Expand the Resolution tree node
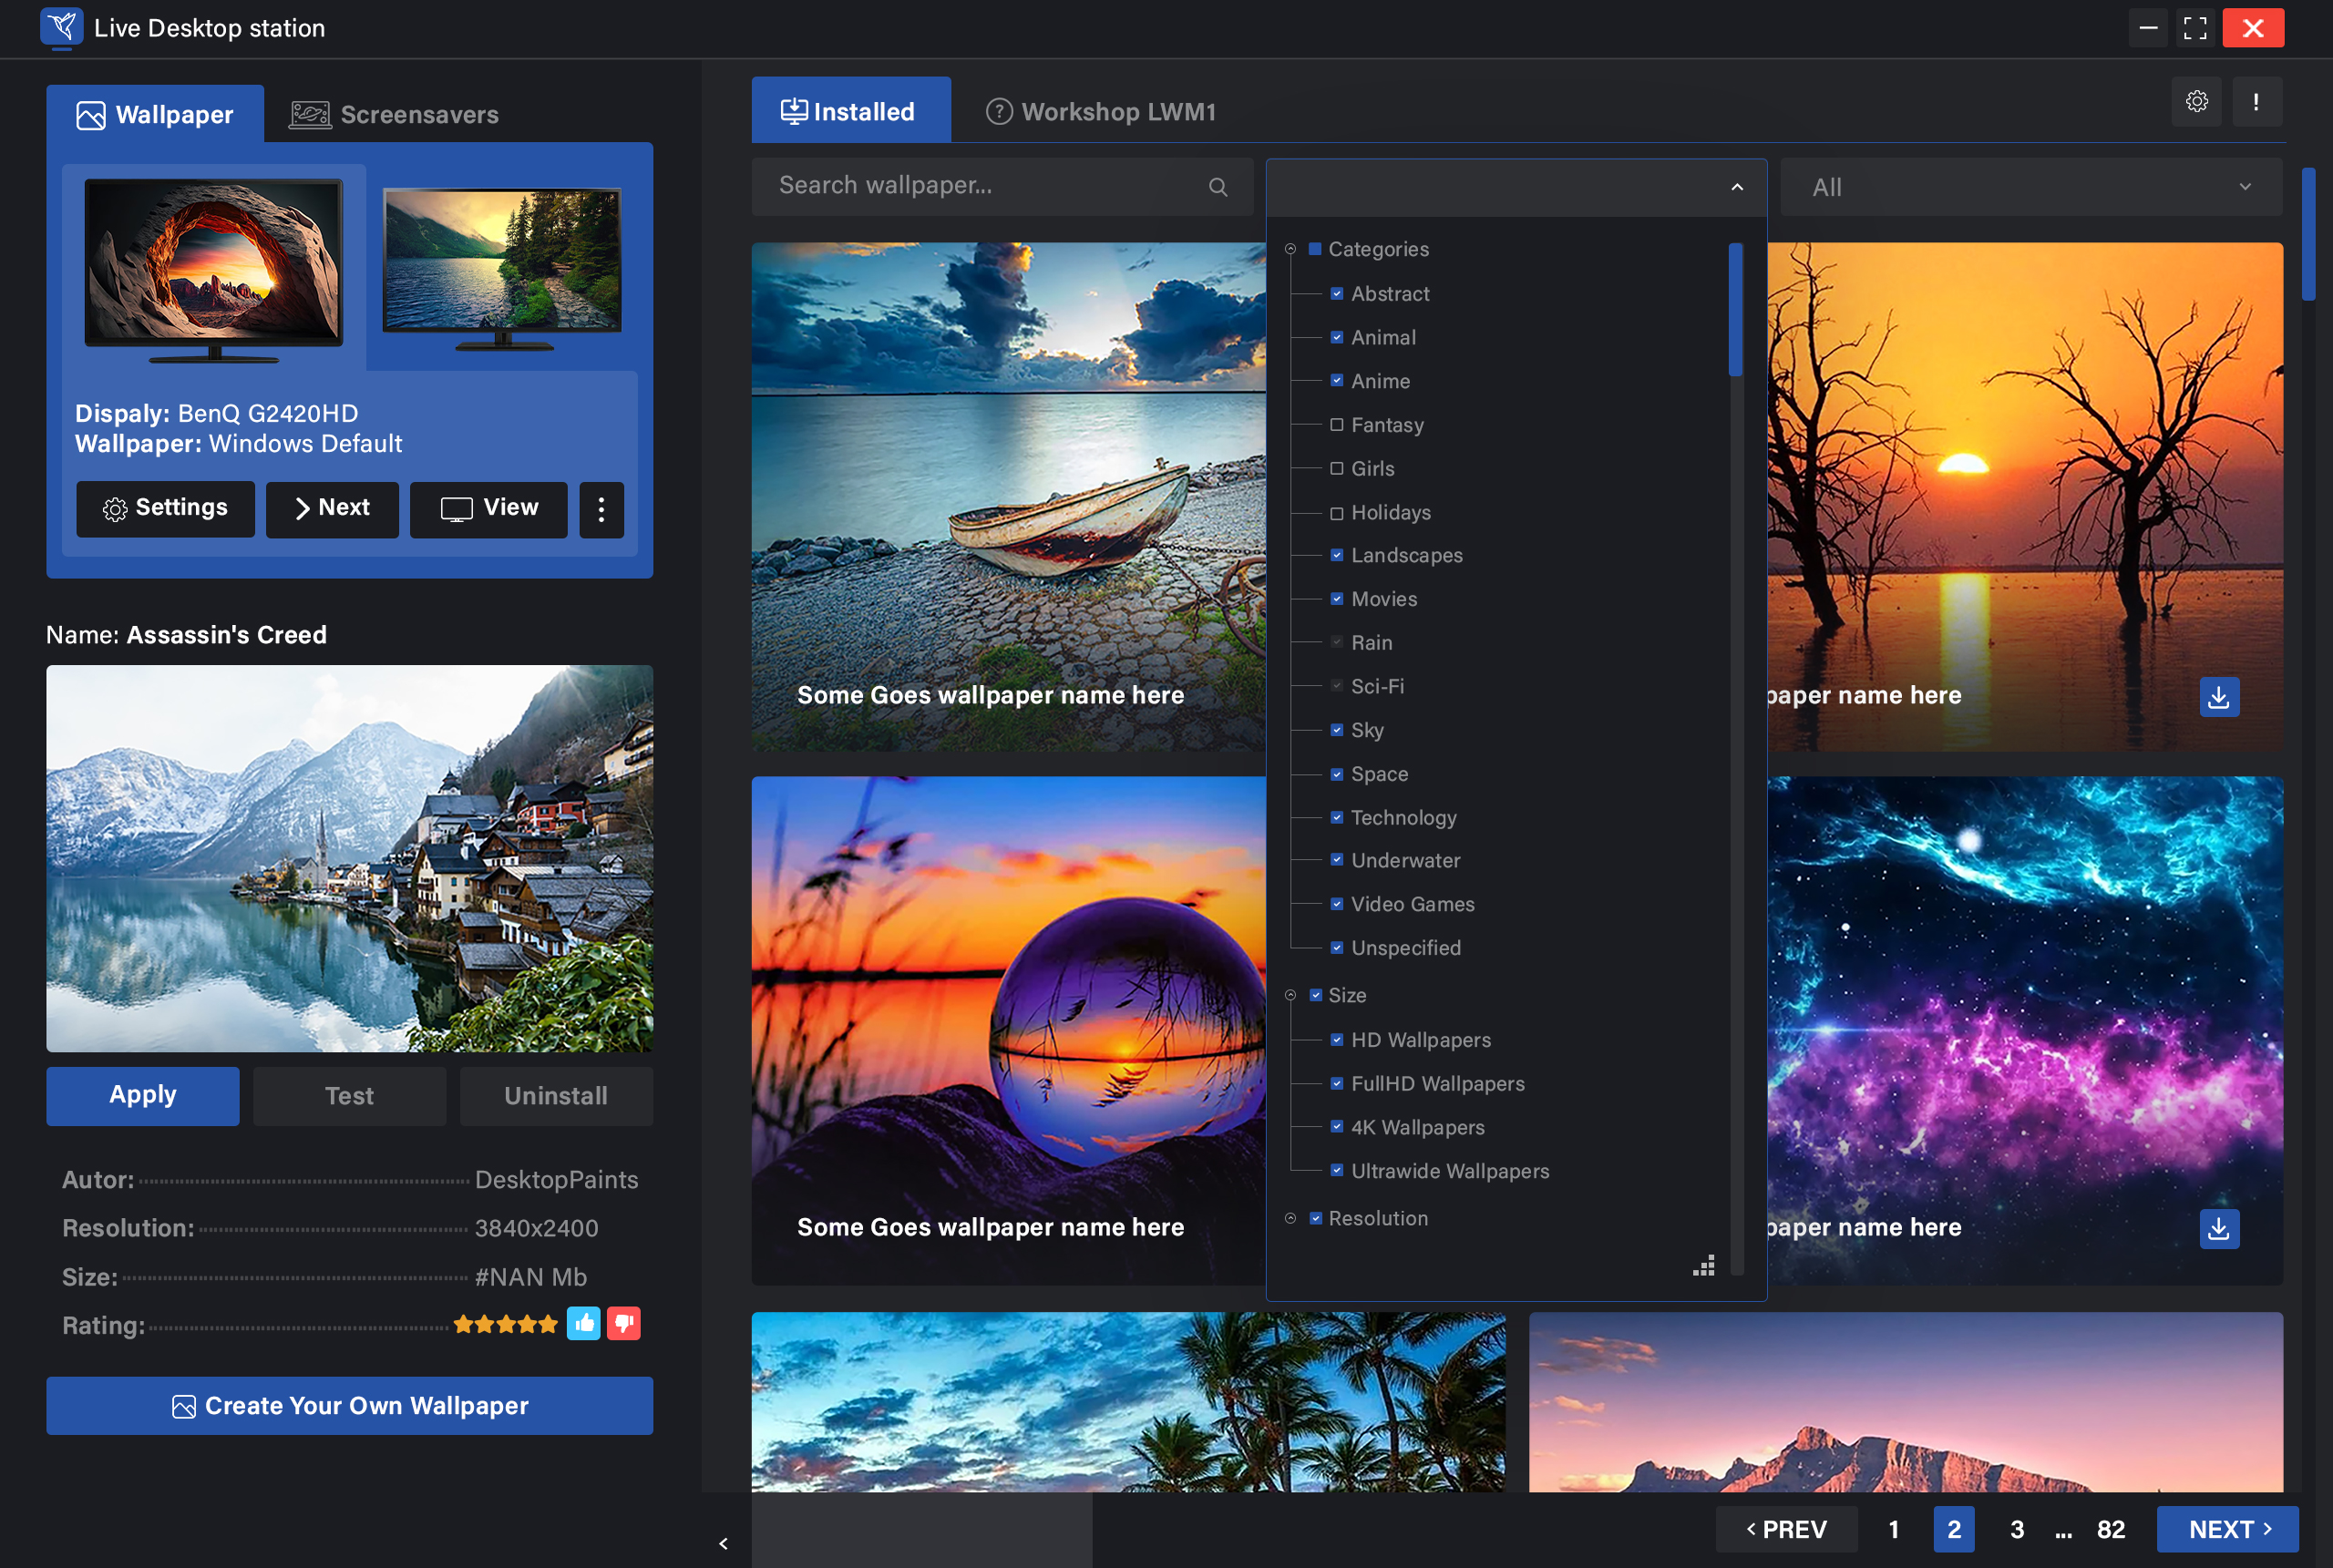Viewport: 2333px width, 1568px height. point(1290,1219)
